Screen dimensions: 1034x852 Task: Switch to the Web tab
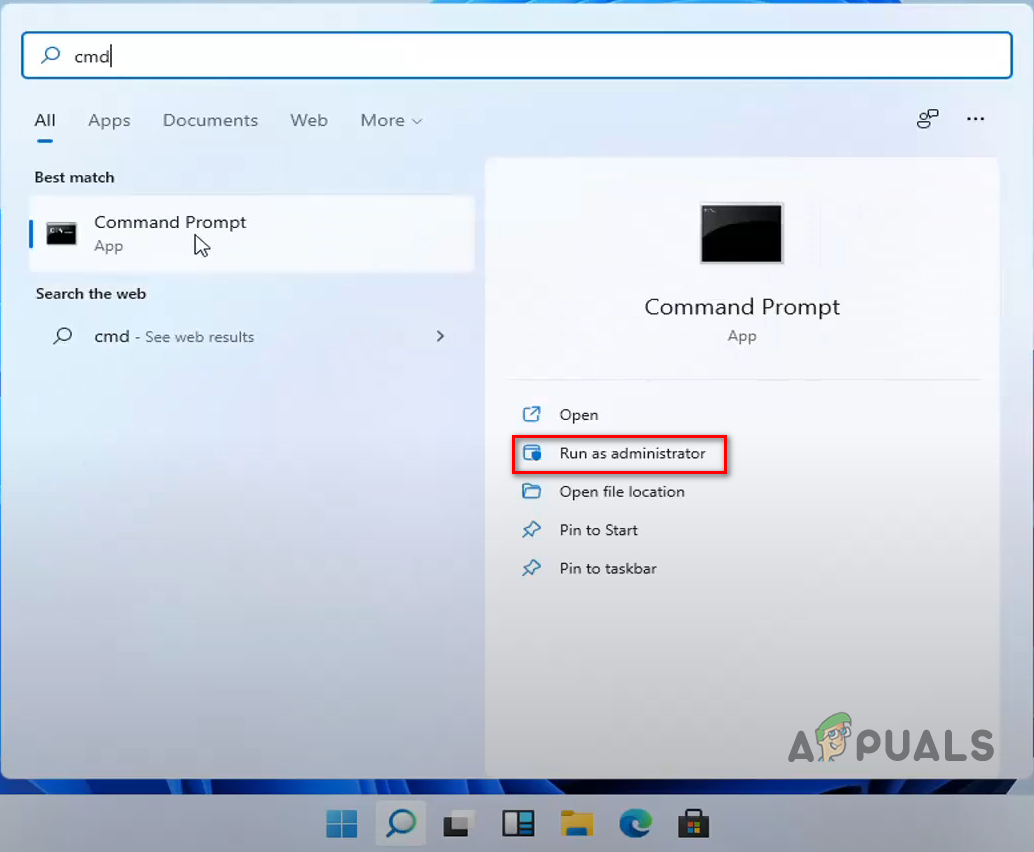click(309, 121)
